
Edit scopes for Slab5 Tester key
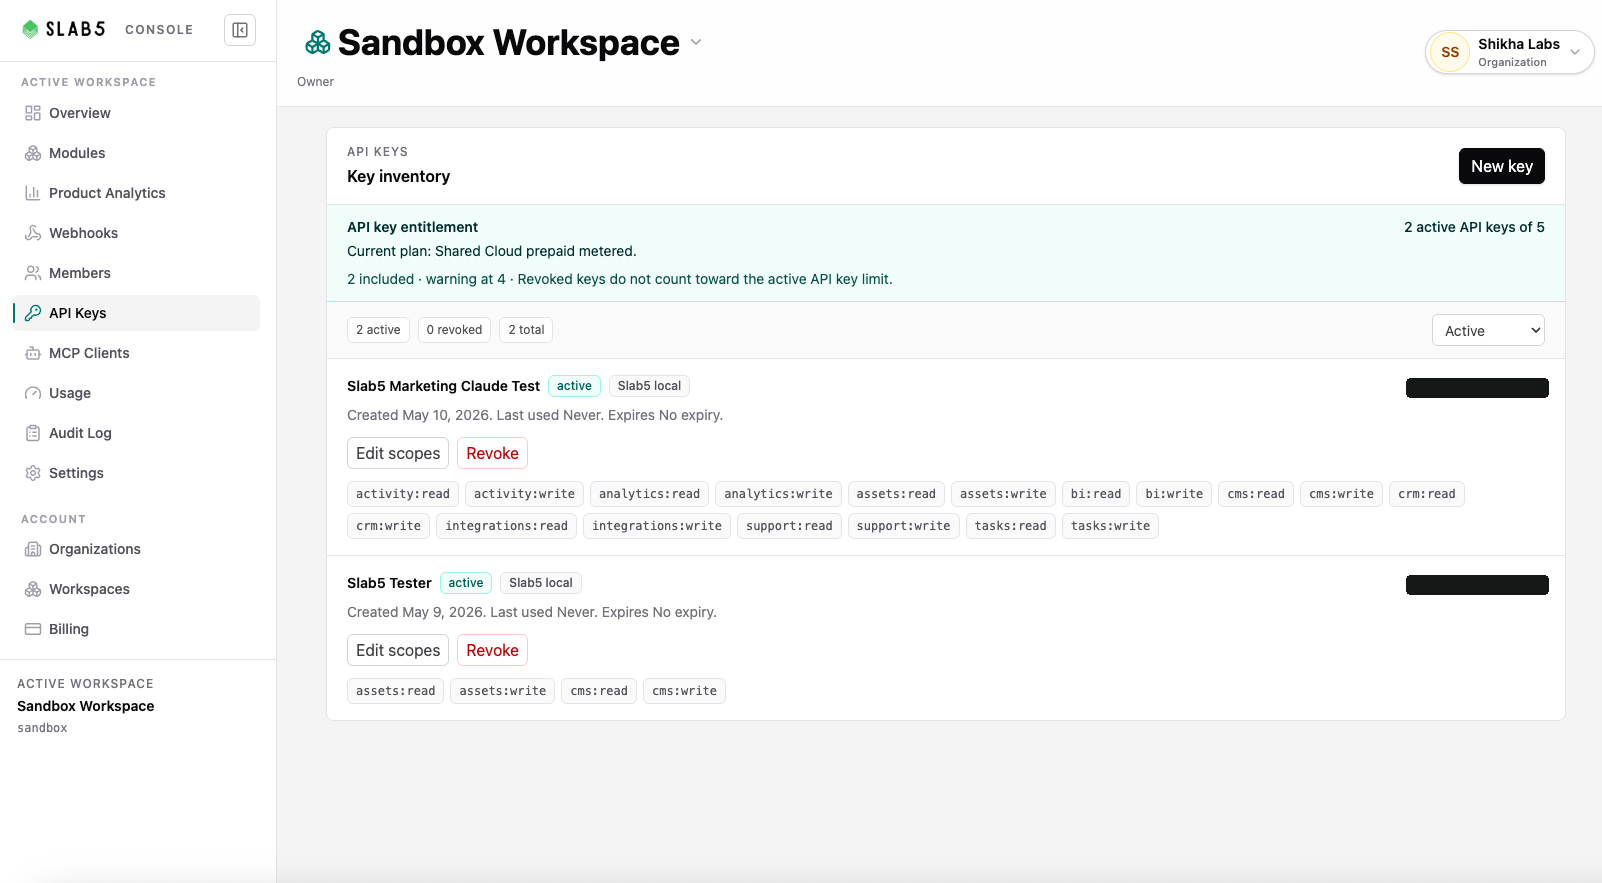click(x=398, y=650)
